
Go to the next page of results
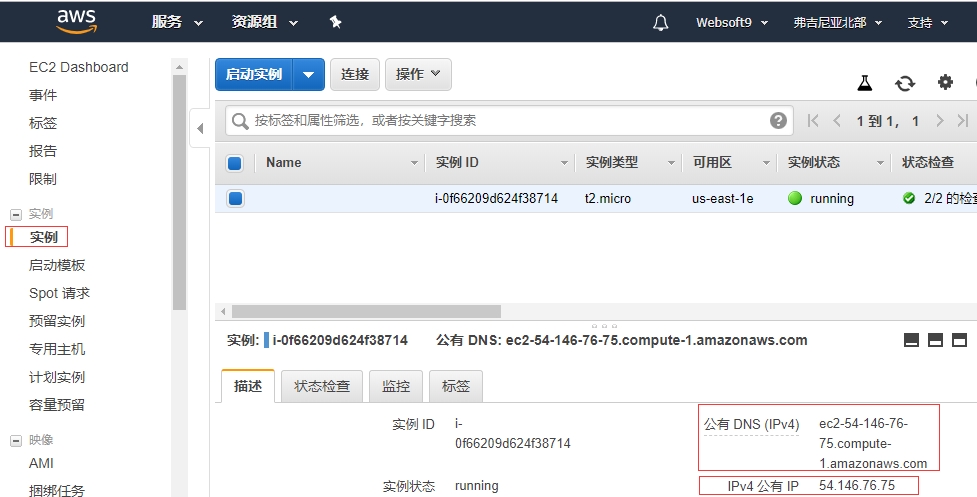[939, 121]
